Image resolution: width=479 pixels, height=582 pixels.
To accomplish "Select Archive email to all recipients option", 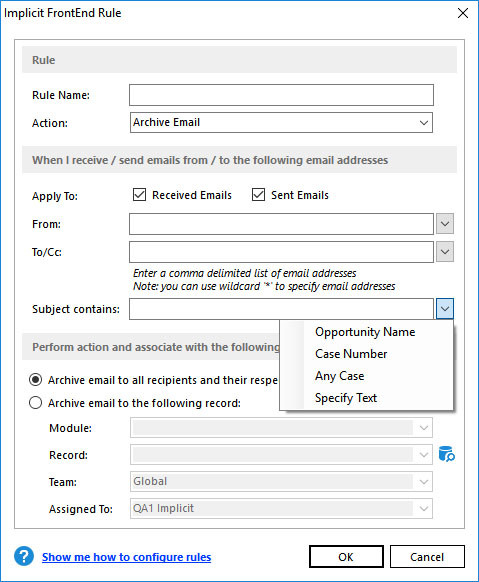I will pyautogui.click(x=36, y=380).
